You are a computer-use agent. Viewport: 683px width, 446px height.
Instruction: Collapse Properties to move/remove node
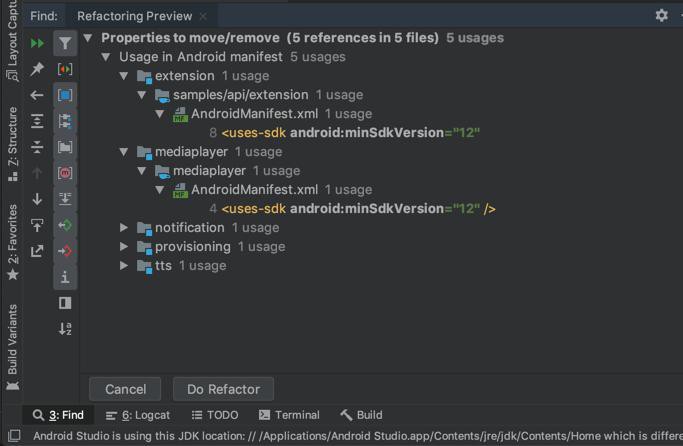click(x=88, y=38)
